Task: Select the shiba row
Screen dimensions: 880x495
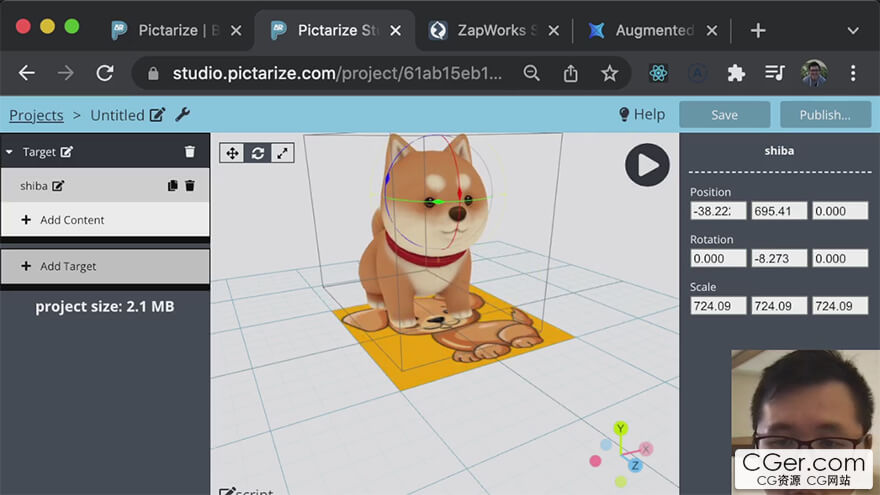Action: [x=105, y=186]
